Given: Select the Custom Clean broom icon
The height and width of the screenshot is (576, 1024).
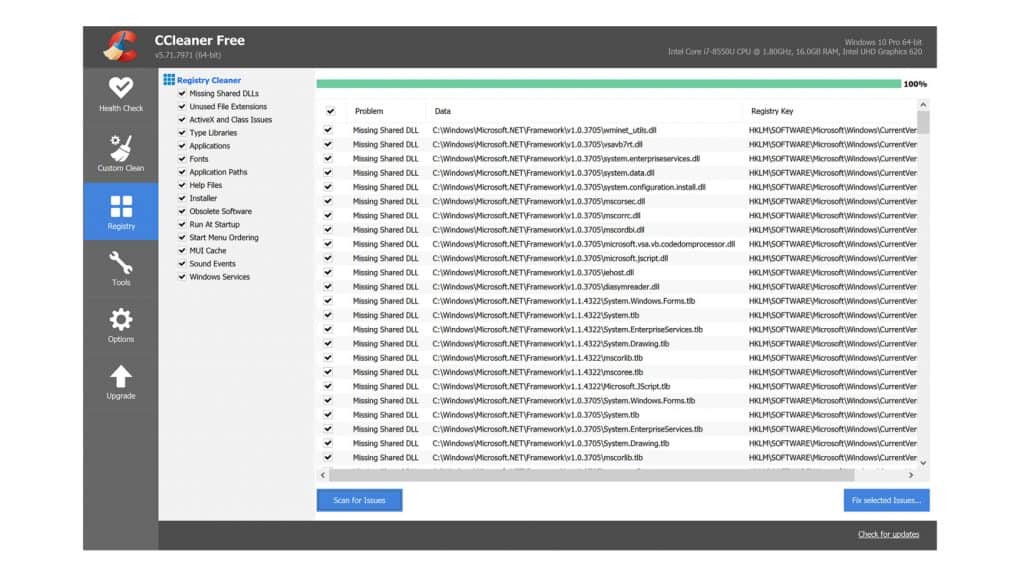Looking at the screenshot, I should pos(120,149).
